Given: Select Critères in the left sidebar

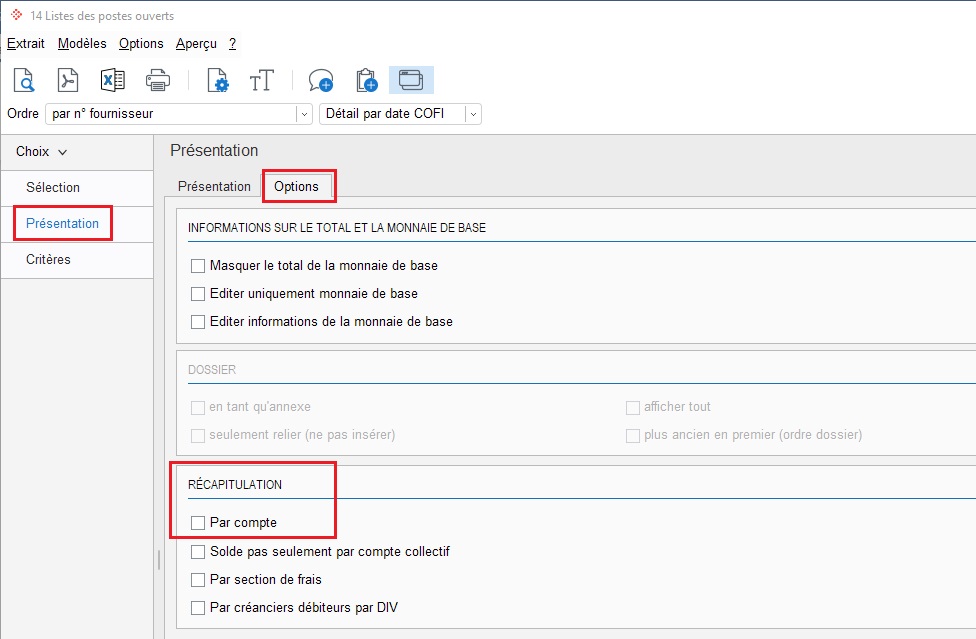Looking at the screenshot, I should (48, 259).
